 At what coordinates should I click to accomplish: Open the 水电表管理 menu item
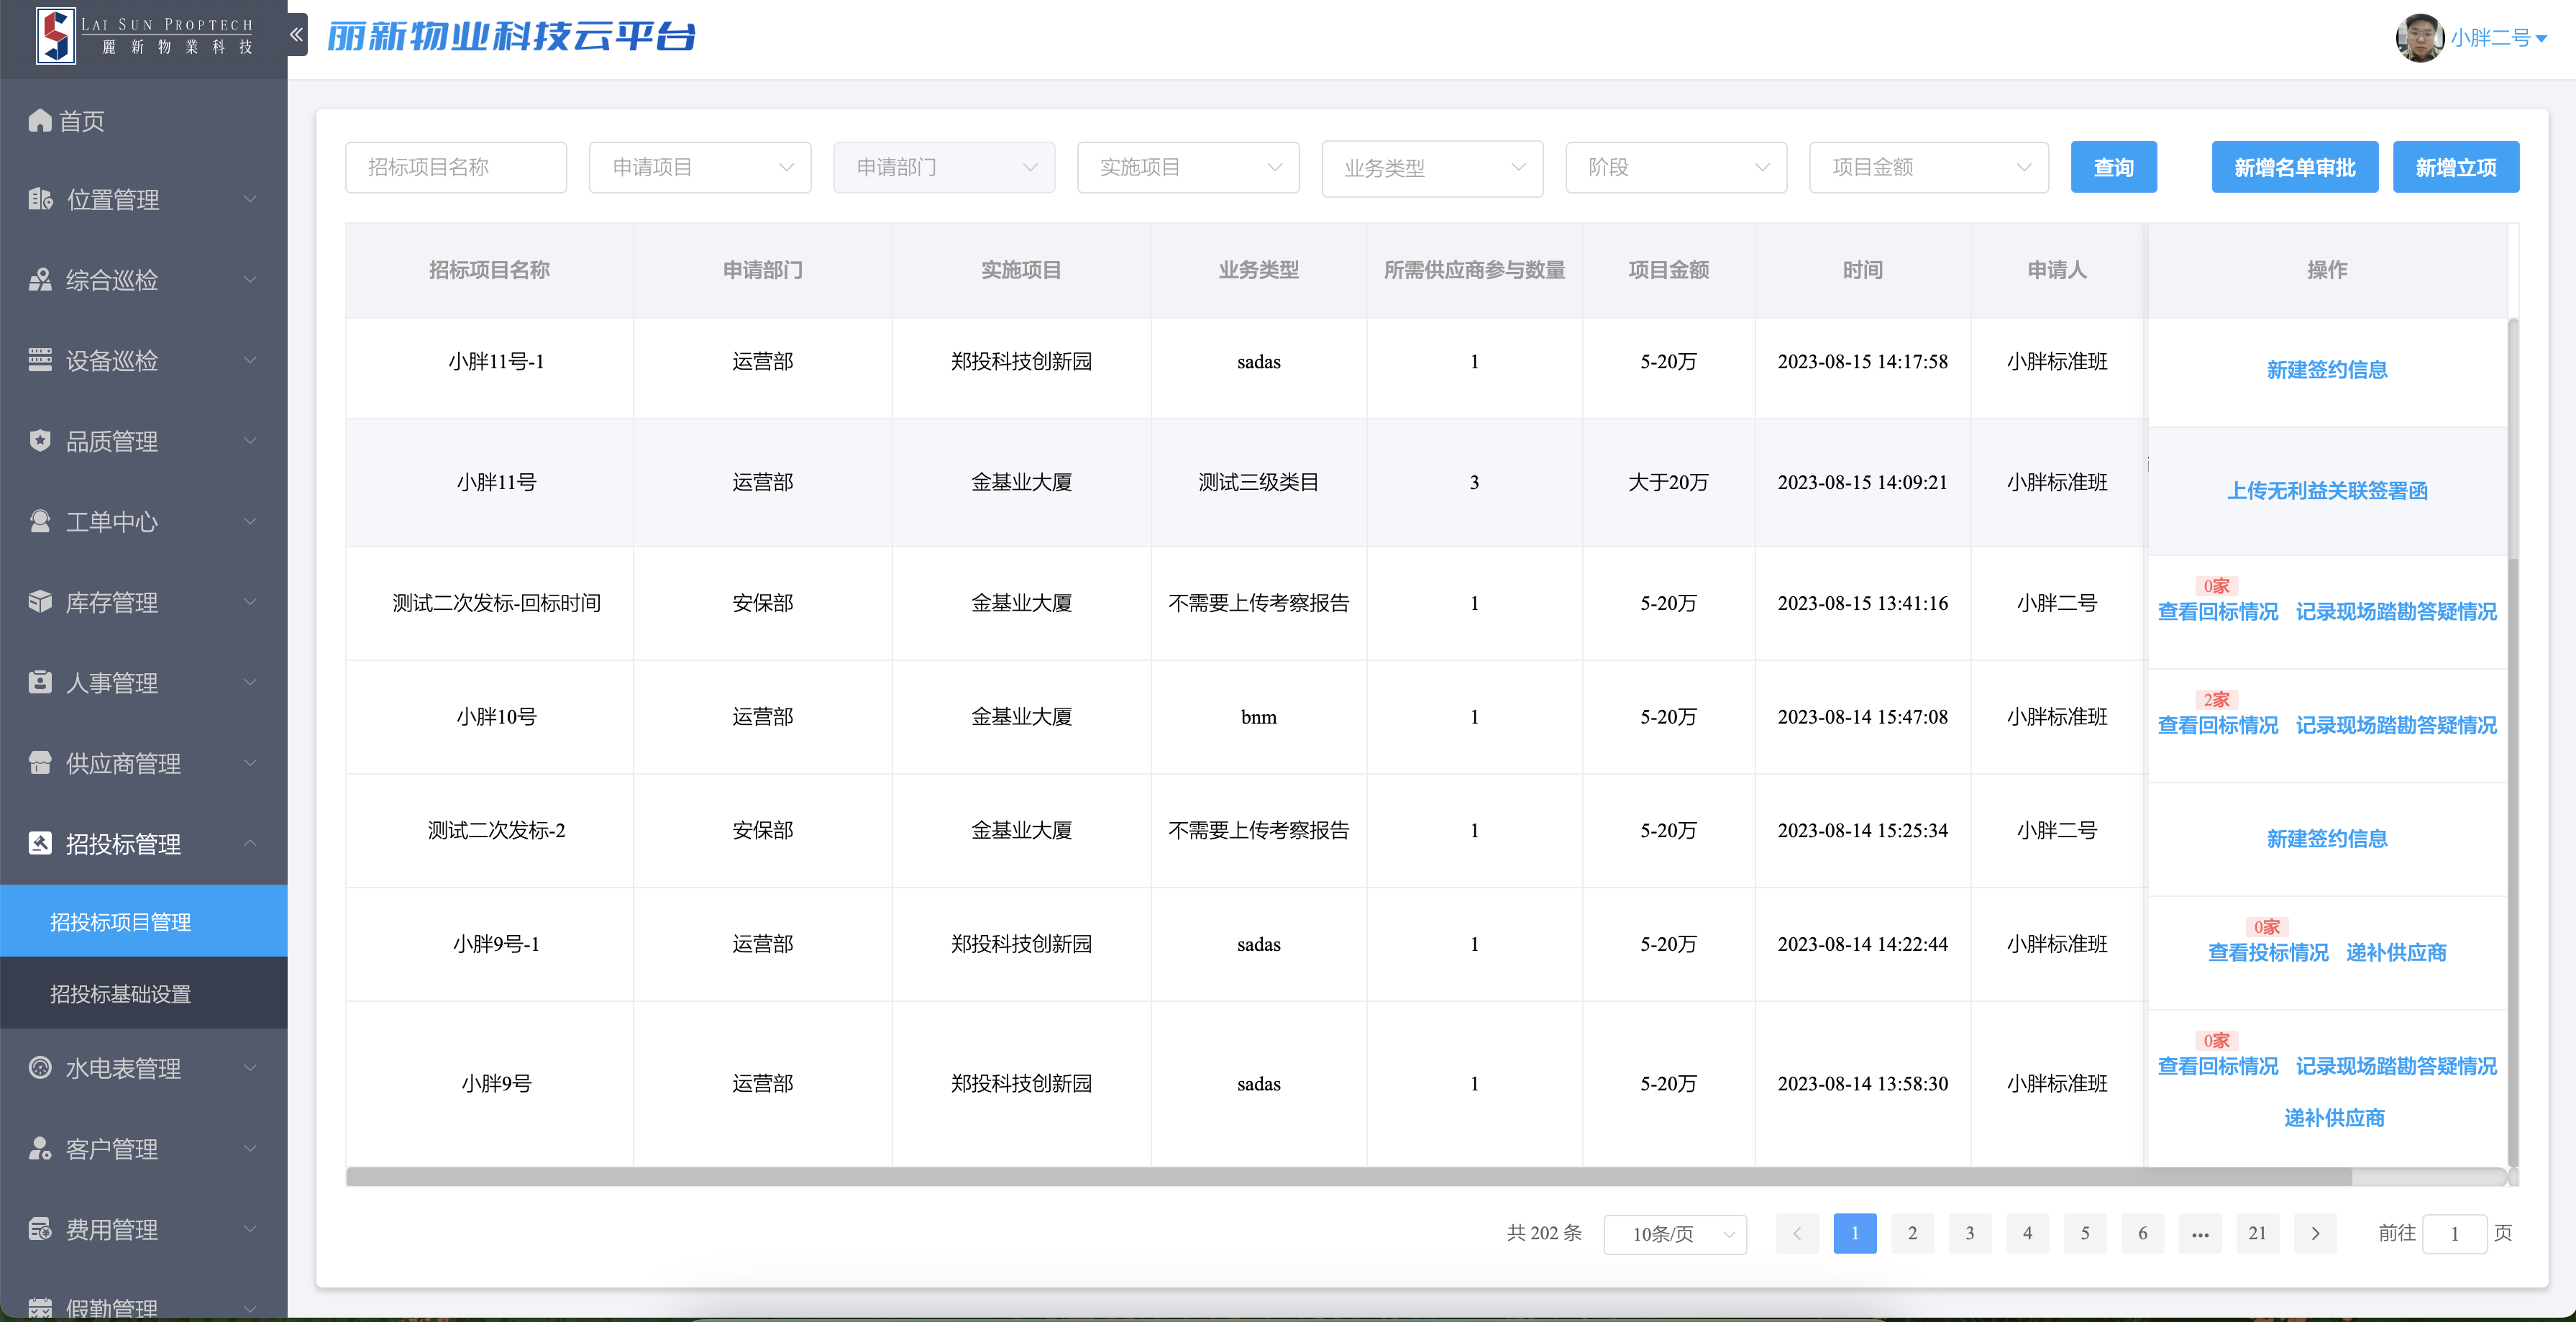[144, 1068]
